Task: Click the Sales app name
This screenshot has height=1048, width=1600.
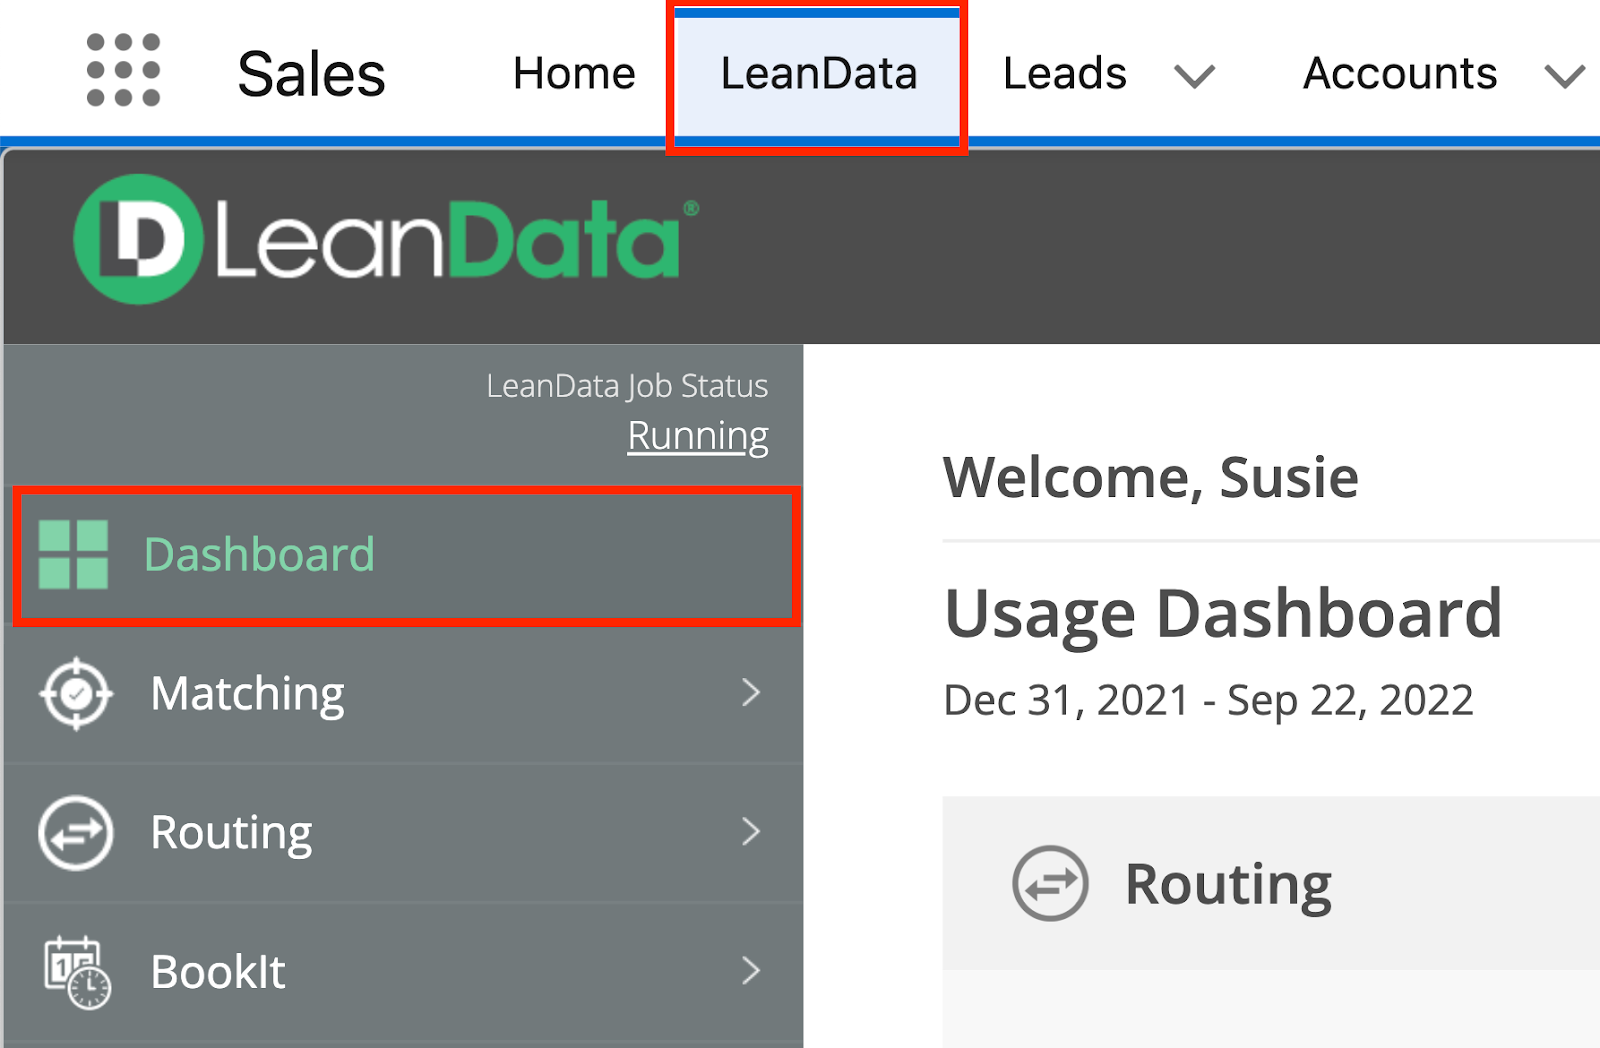Action: tap(311, 74)
